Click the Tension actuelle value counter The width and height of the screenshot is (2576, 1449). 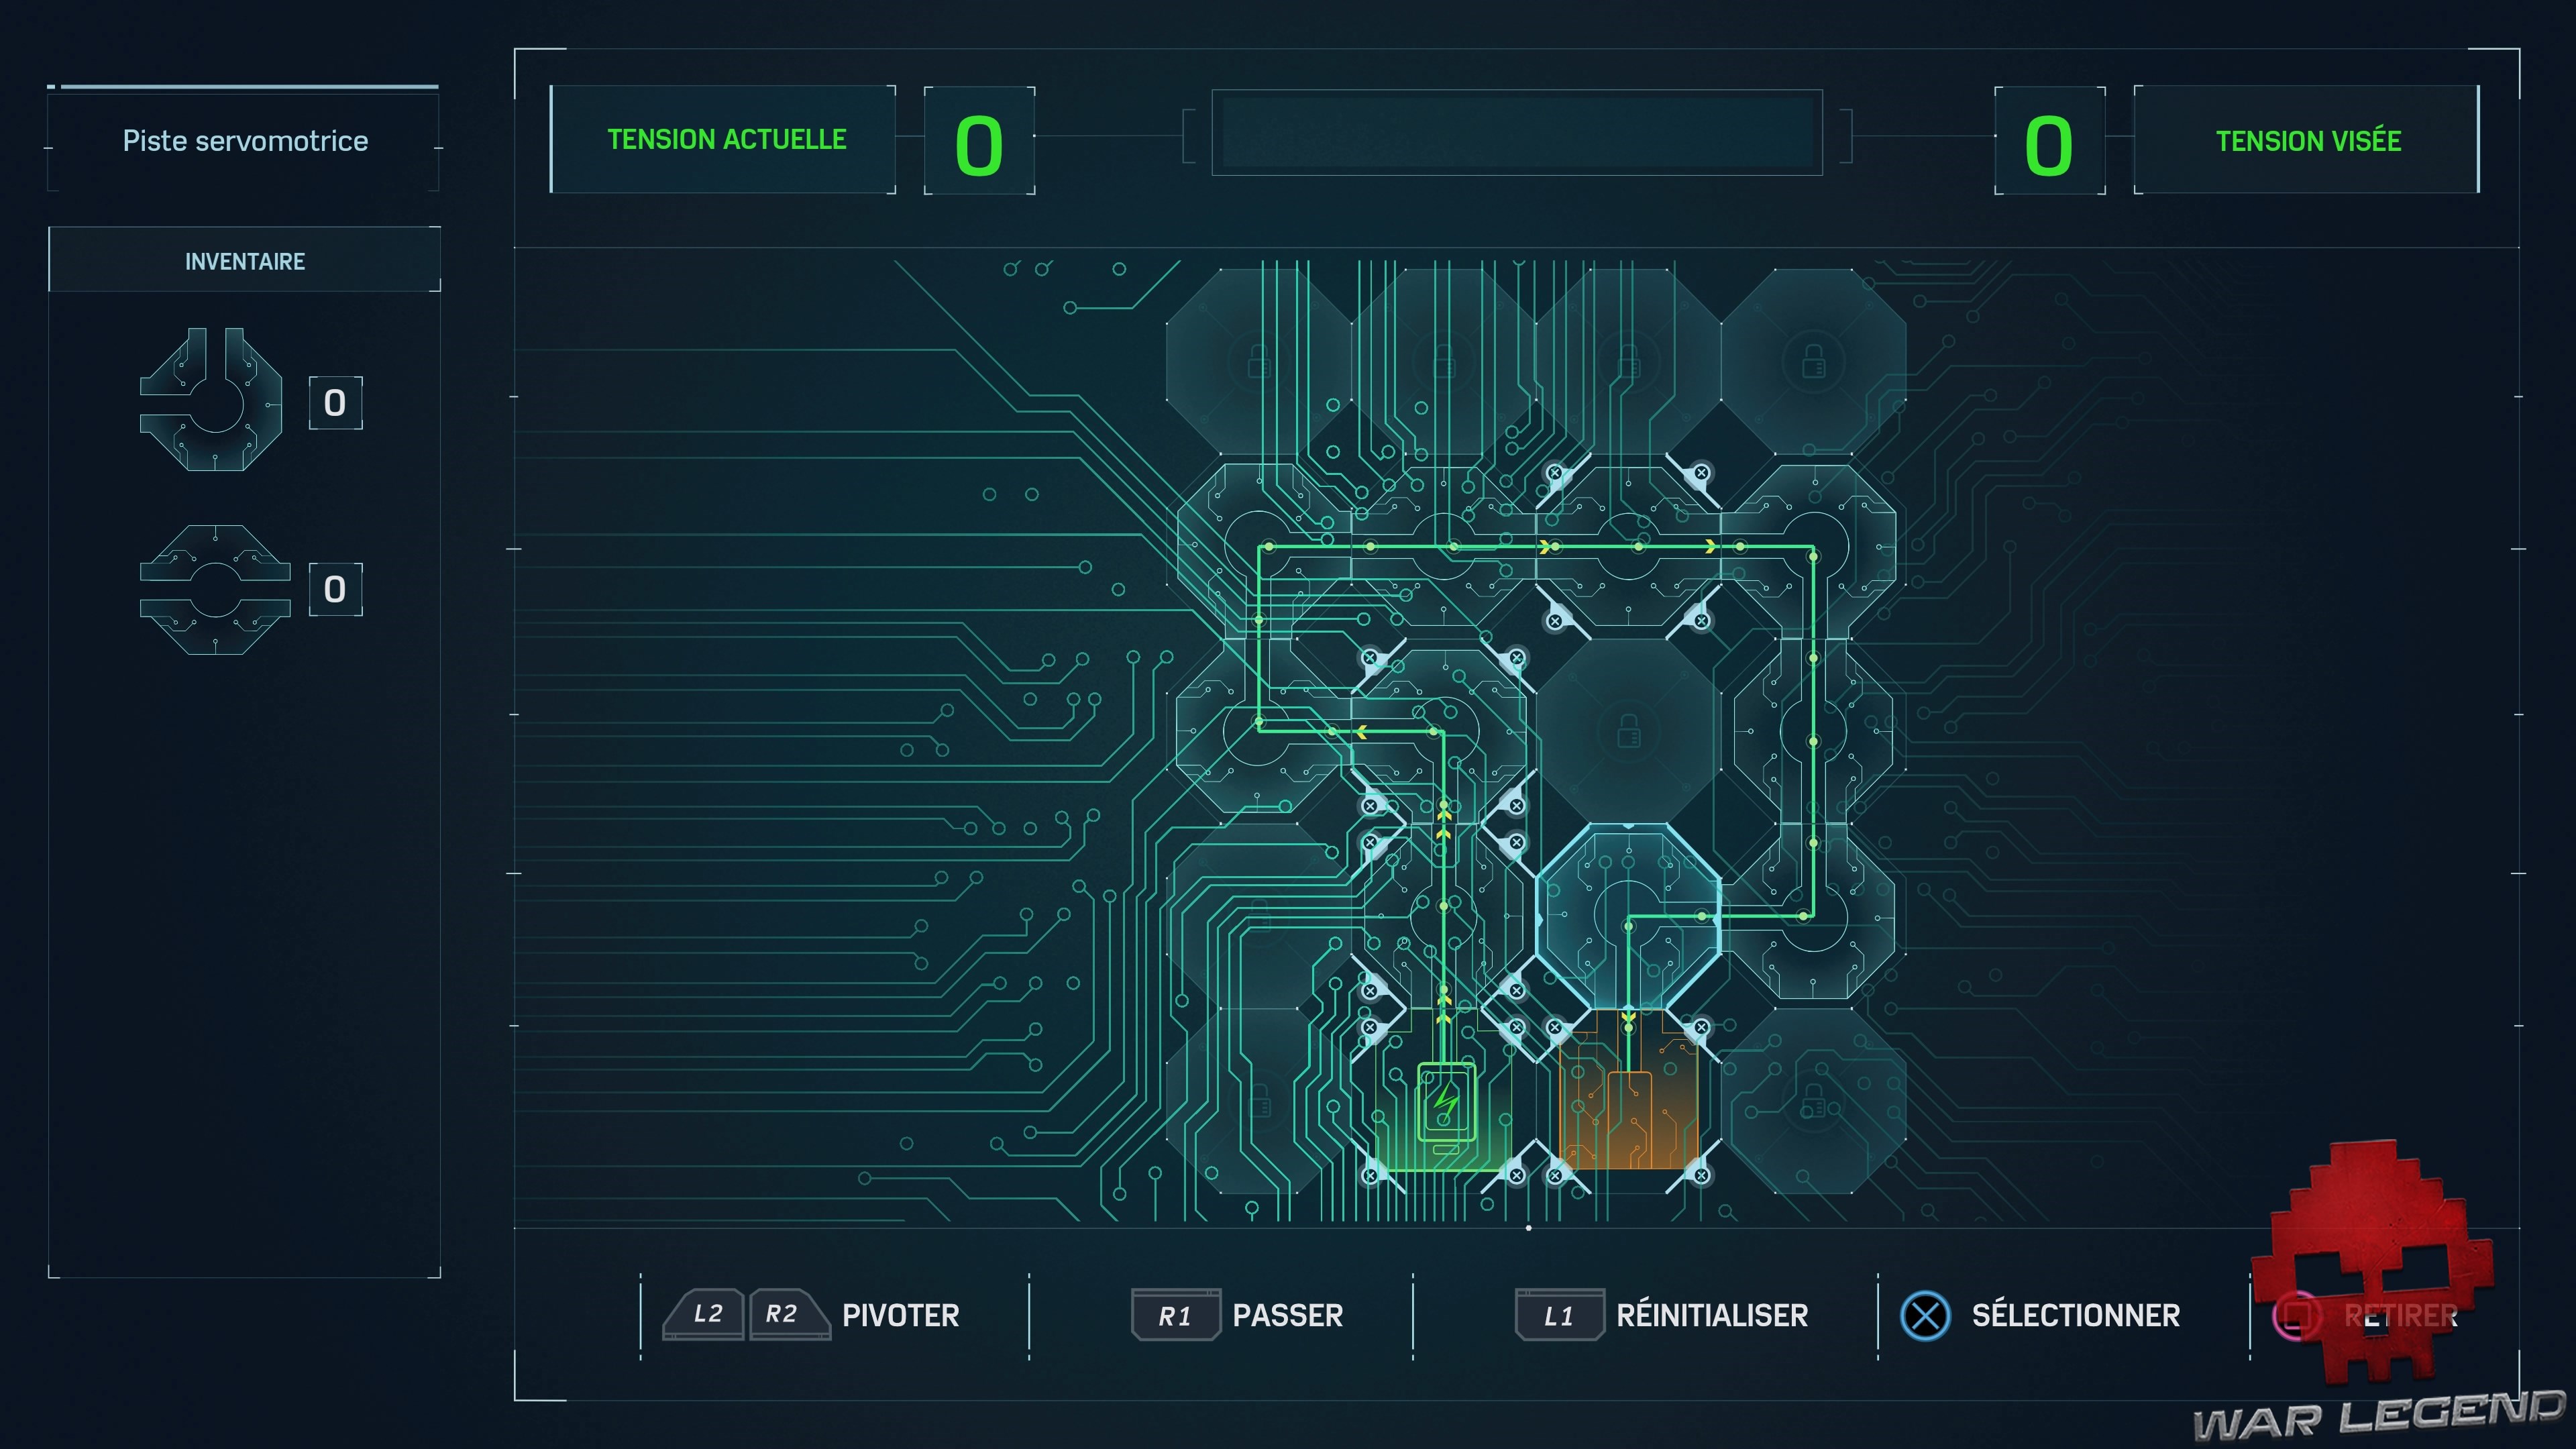(979, 142)
